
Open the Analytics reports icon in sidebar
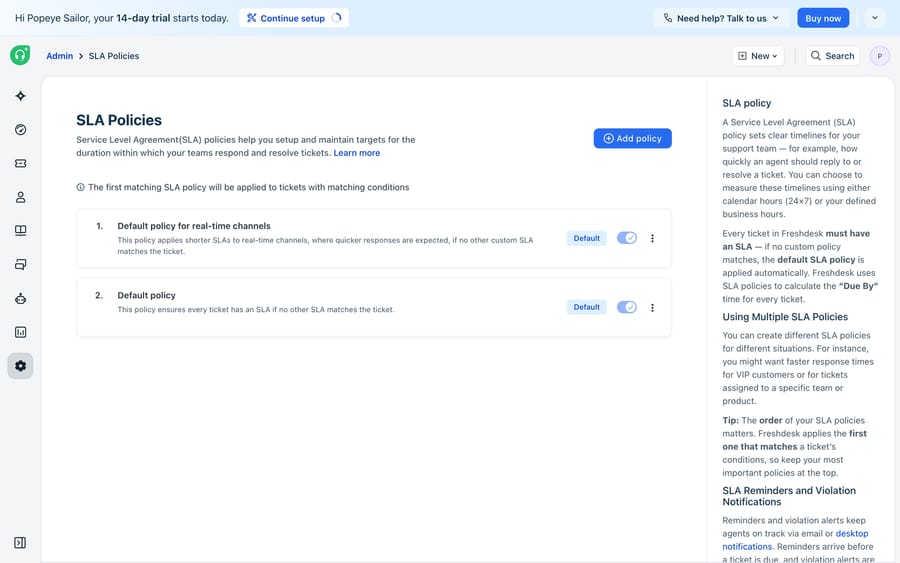pyautogui.click(x=21, y=332)
